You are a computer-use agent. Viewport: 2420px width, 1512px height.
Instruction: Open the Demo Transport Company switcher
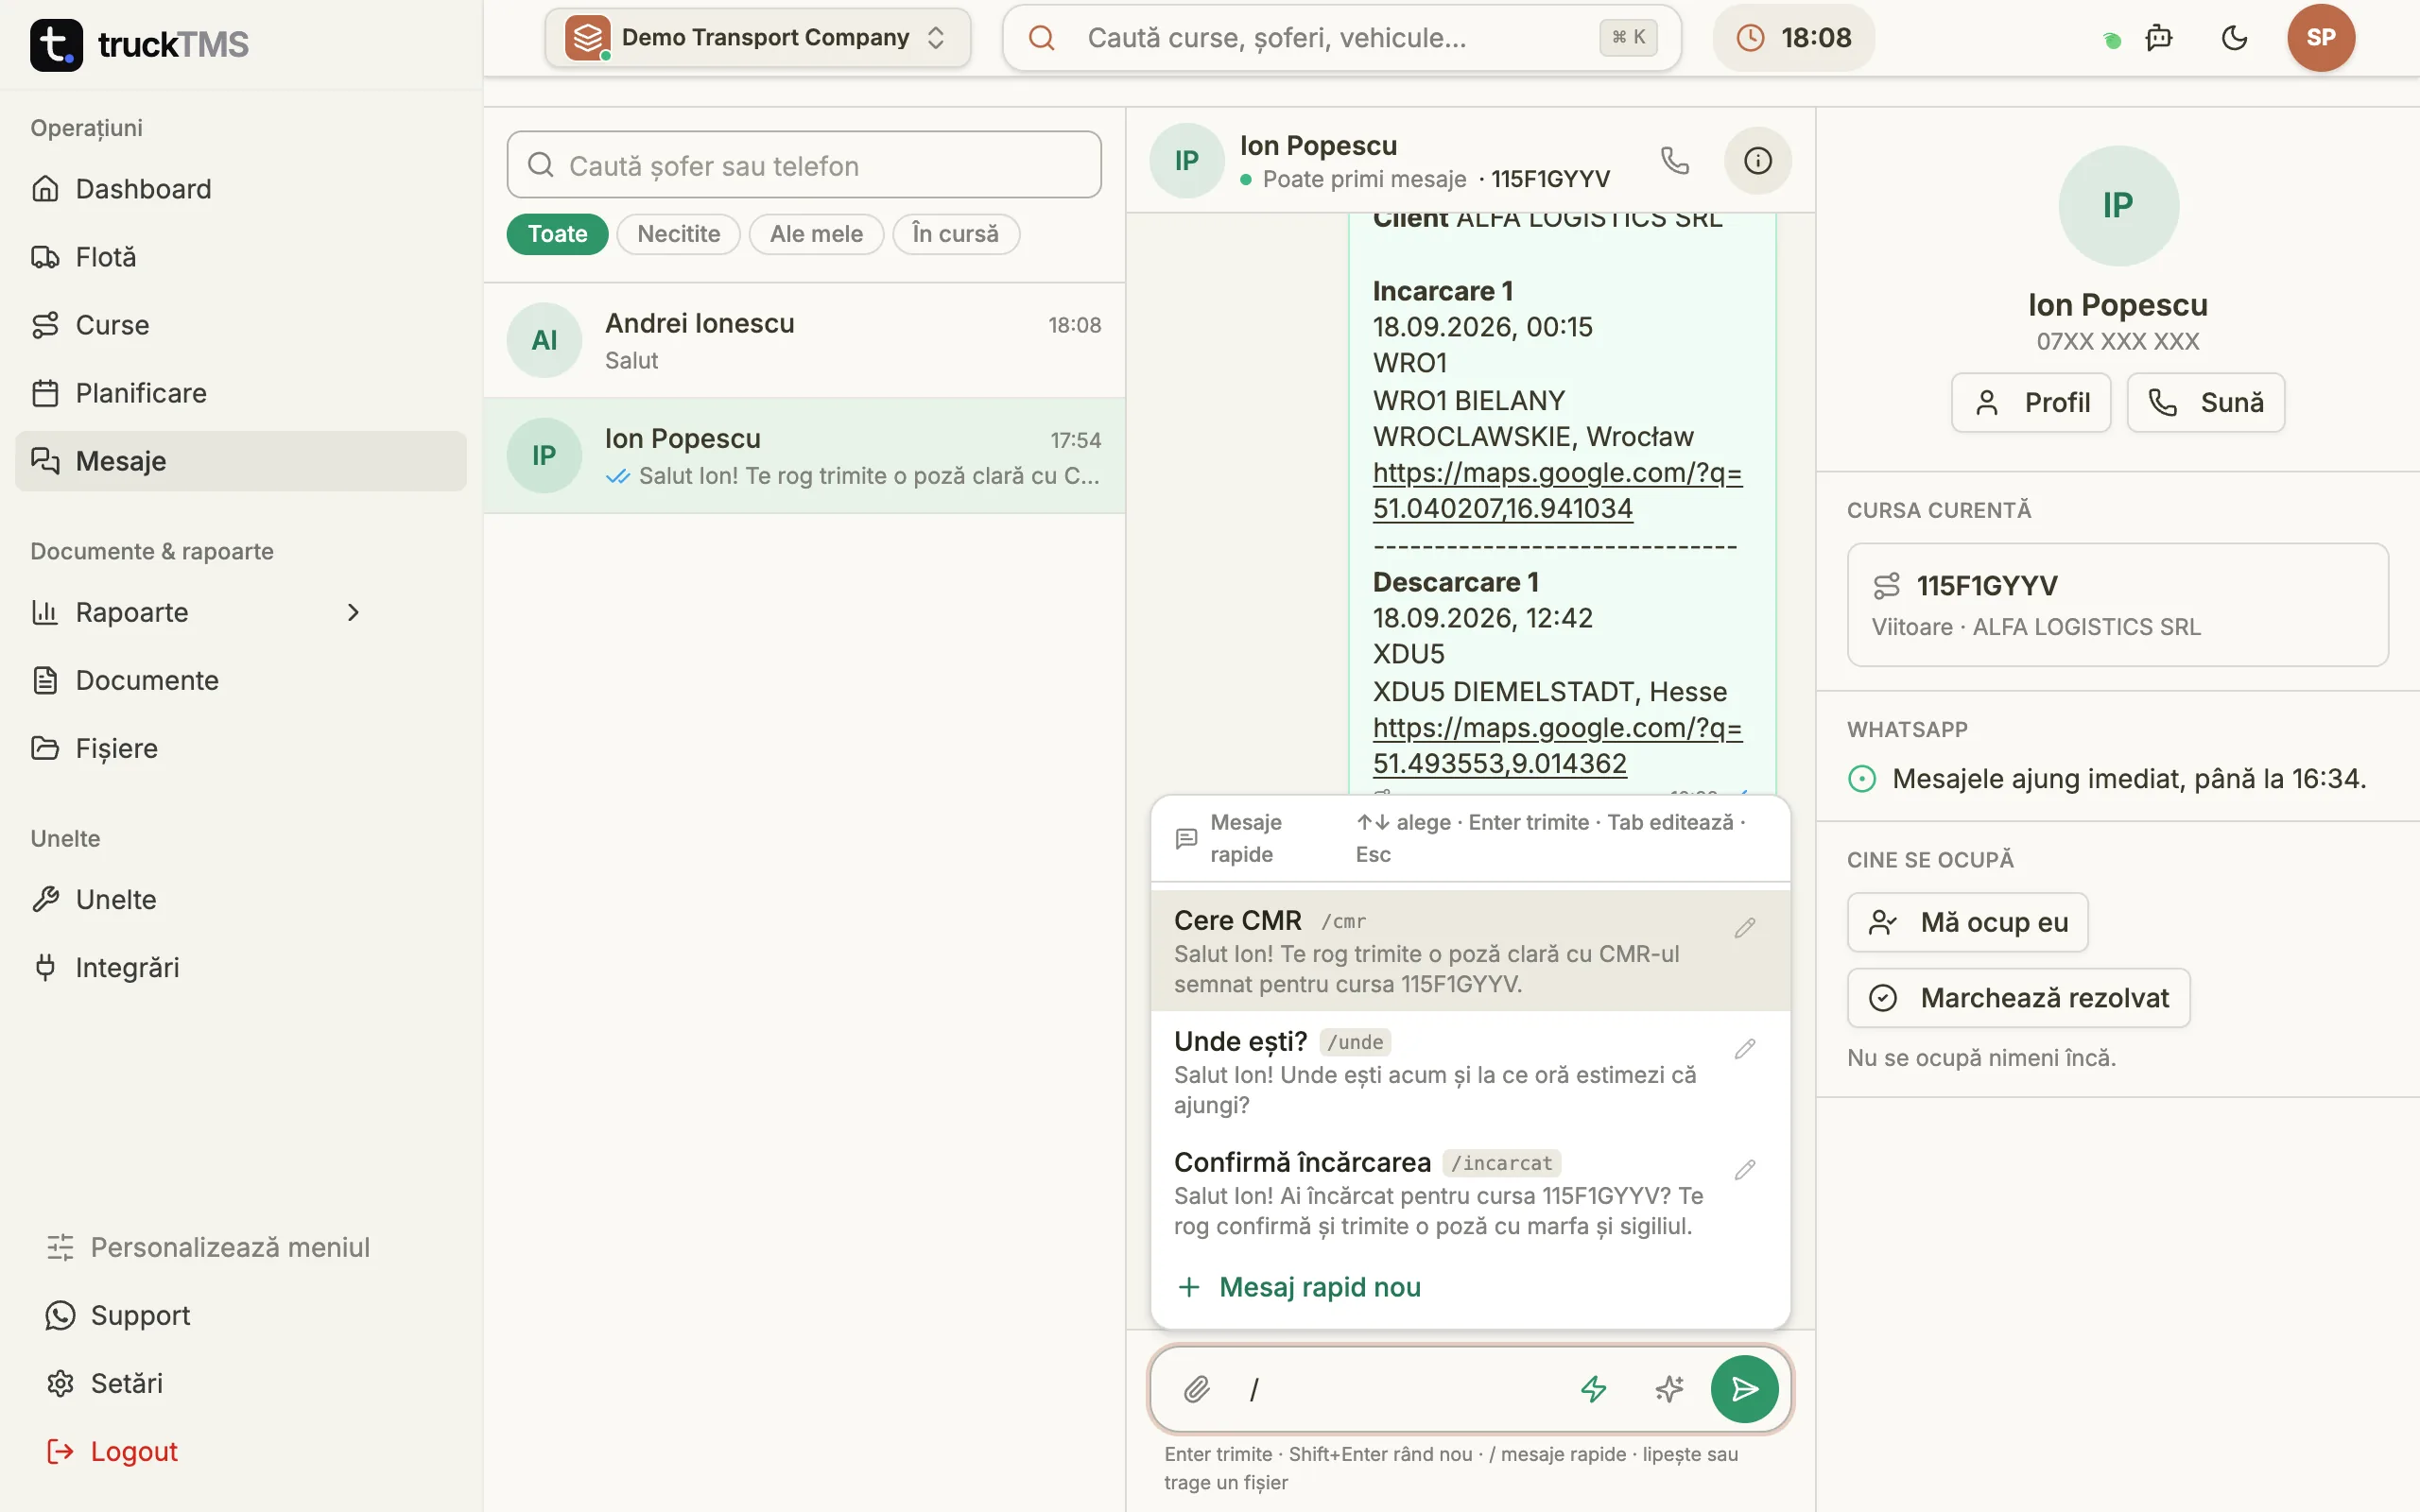757,38
